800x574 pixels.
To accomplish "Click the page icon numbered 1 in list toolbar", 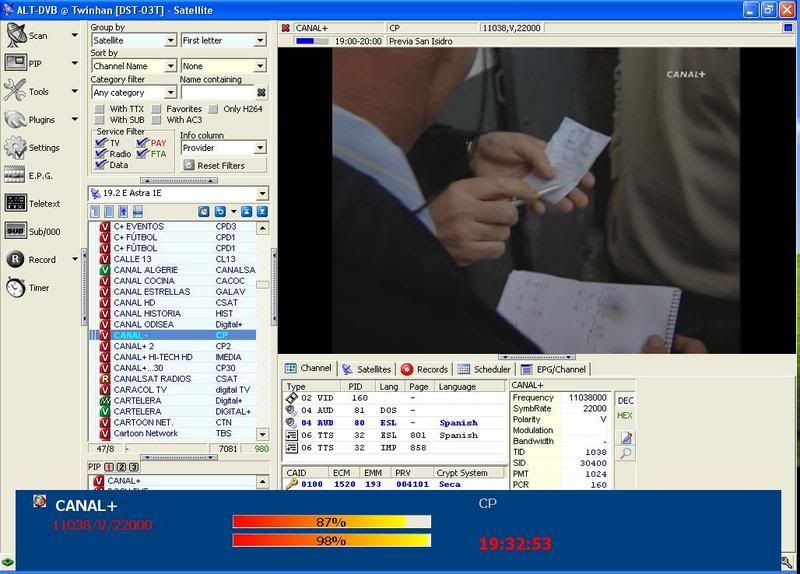I will (x=95, y=211).
